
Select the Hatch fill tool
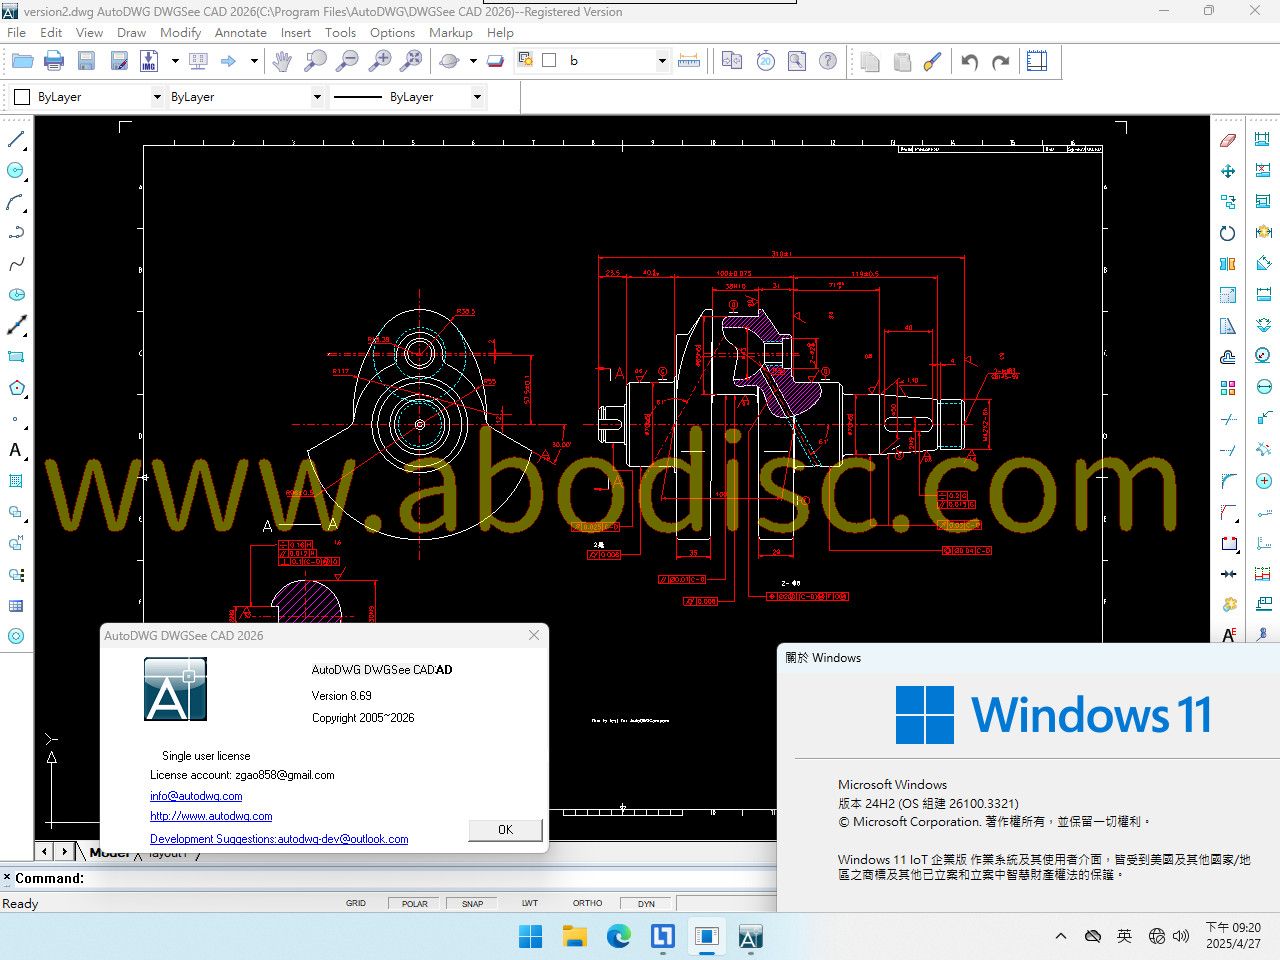tap(16, 481)
